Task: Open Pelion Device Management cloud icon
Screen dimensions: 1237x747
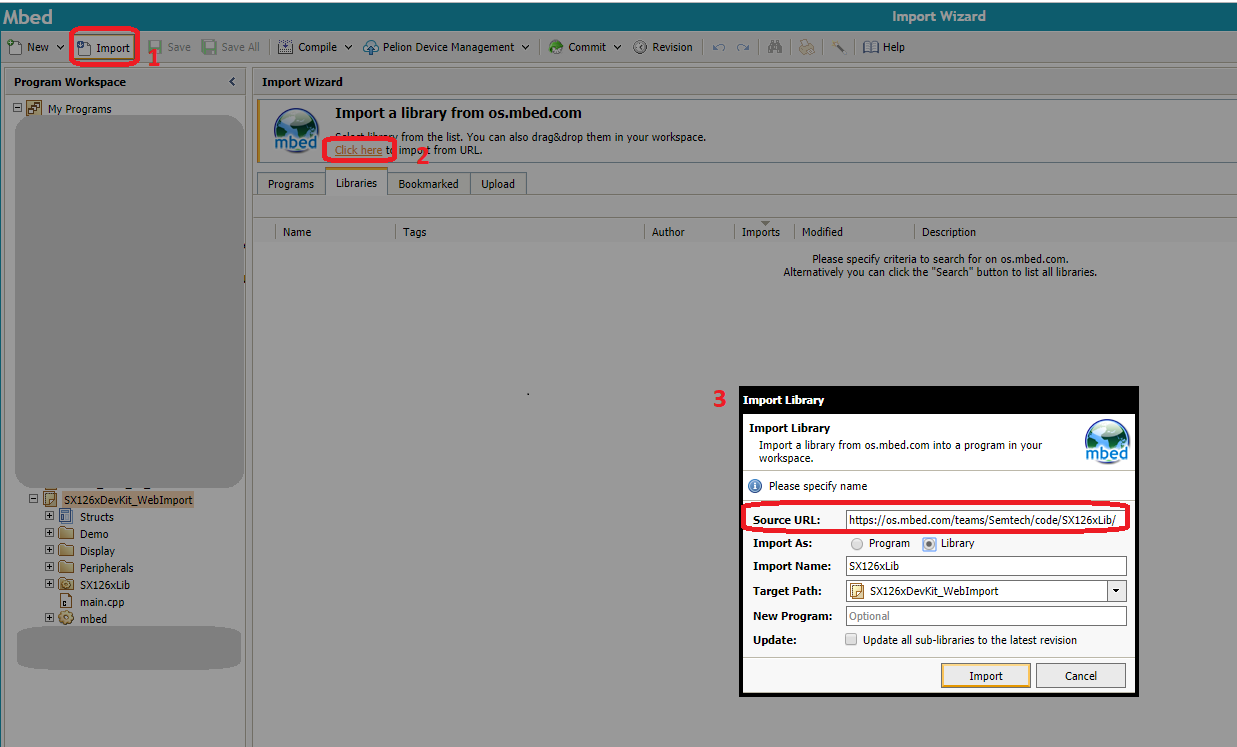Action: click(371, 47)
